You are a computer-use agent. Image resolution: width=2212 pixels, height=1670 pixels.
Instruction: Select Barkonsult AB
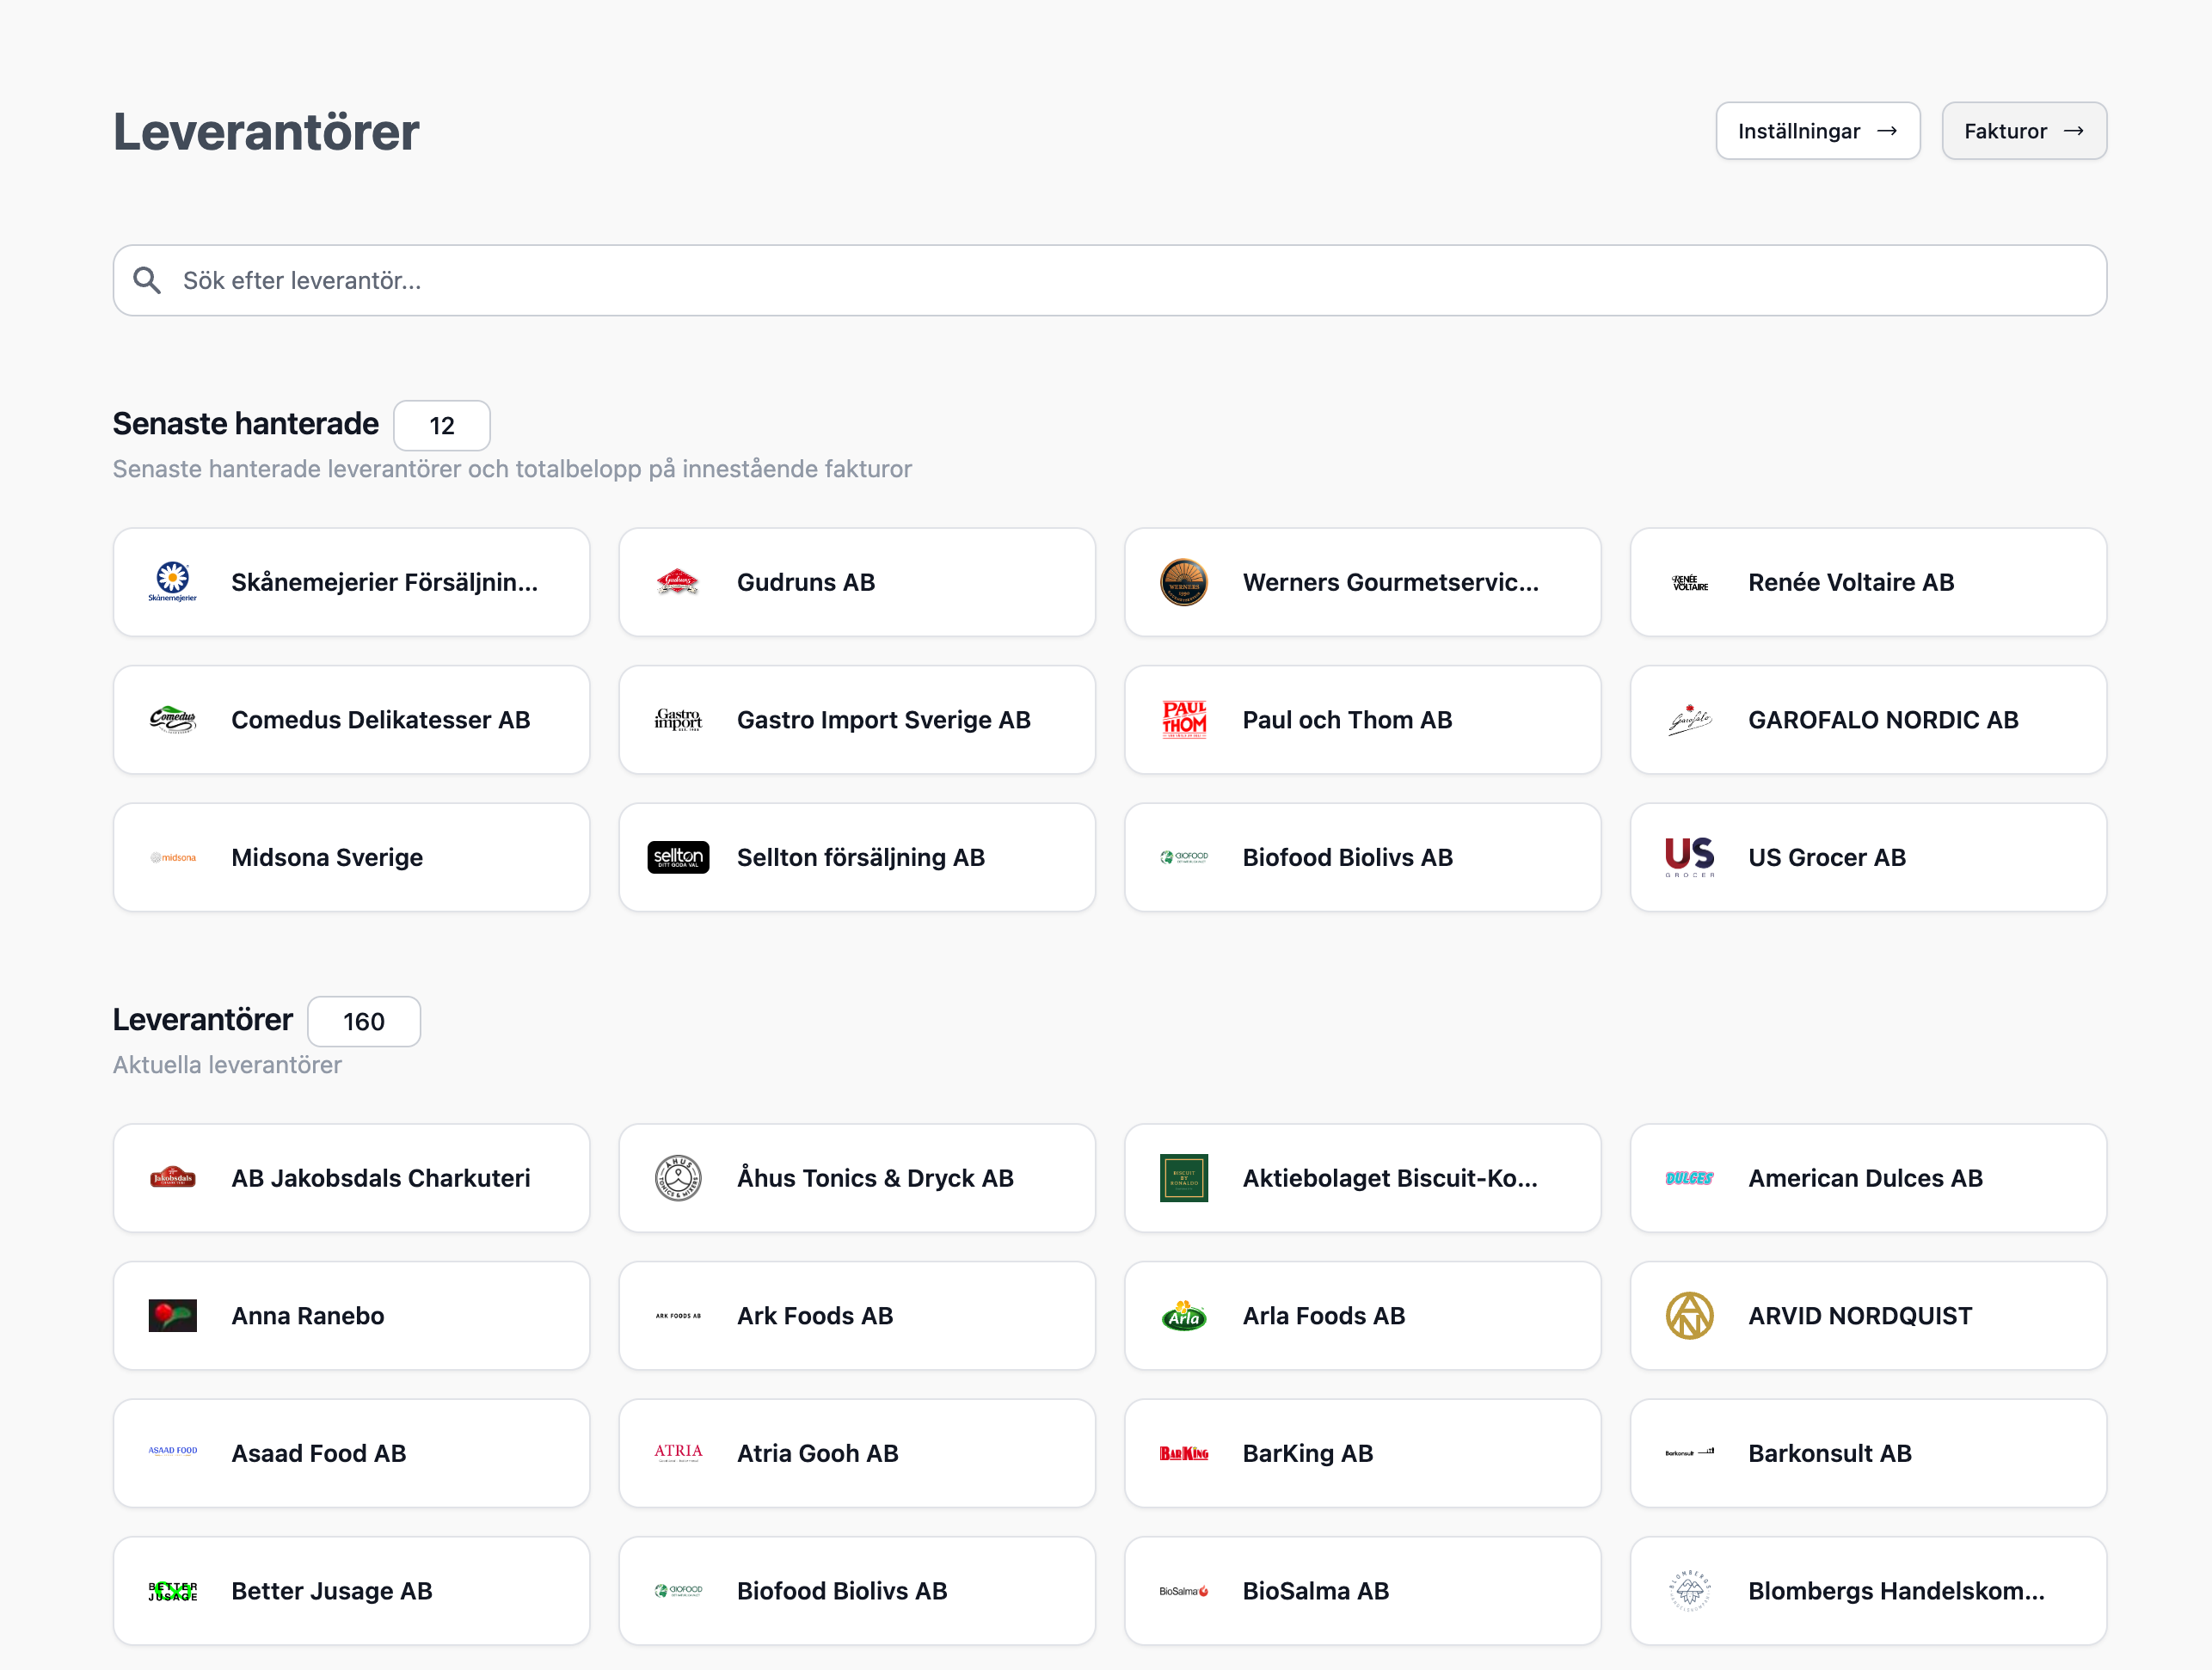tap(1869, 1454)
